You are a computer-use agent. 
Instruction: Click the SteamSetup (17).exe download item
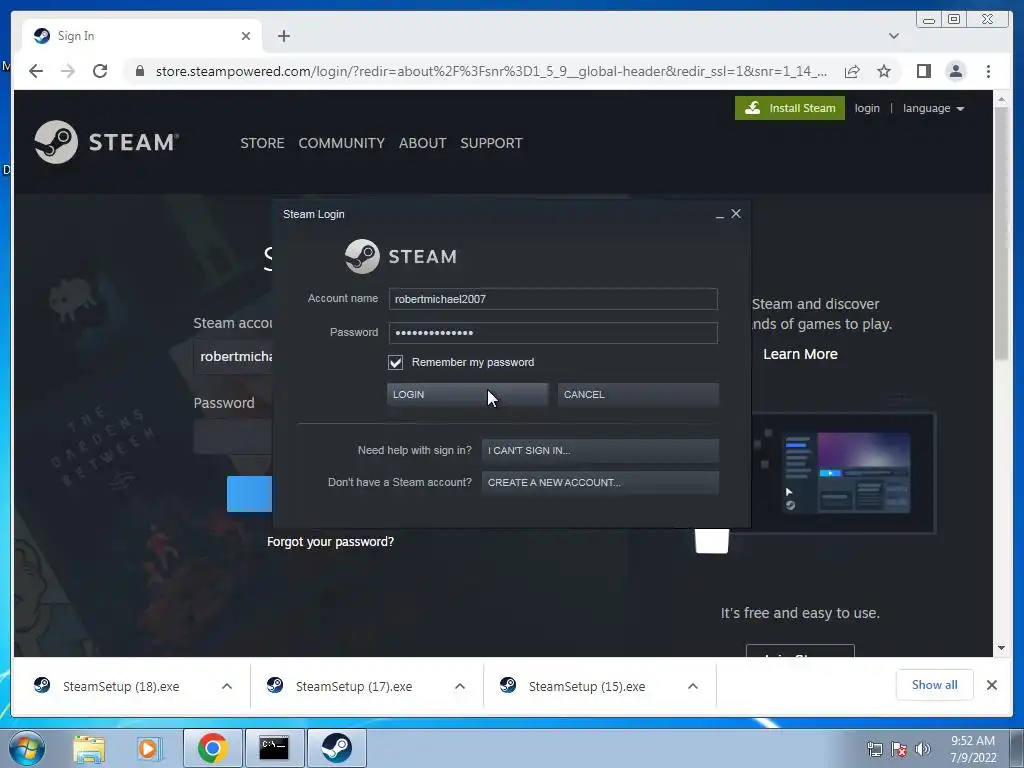353,686
